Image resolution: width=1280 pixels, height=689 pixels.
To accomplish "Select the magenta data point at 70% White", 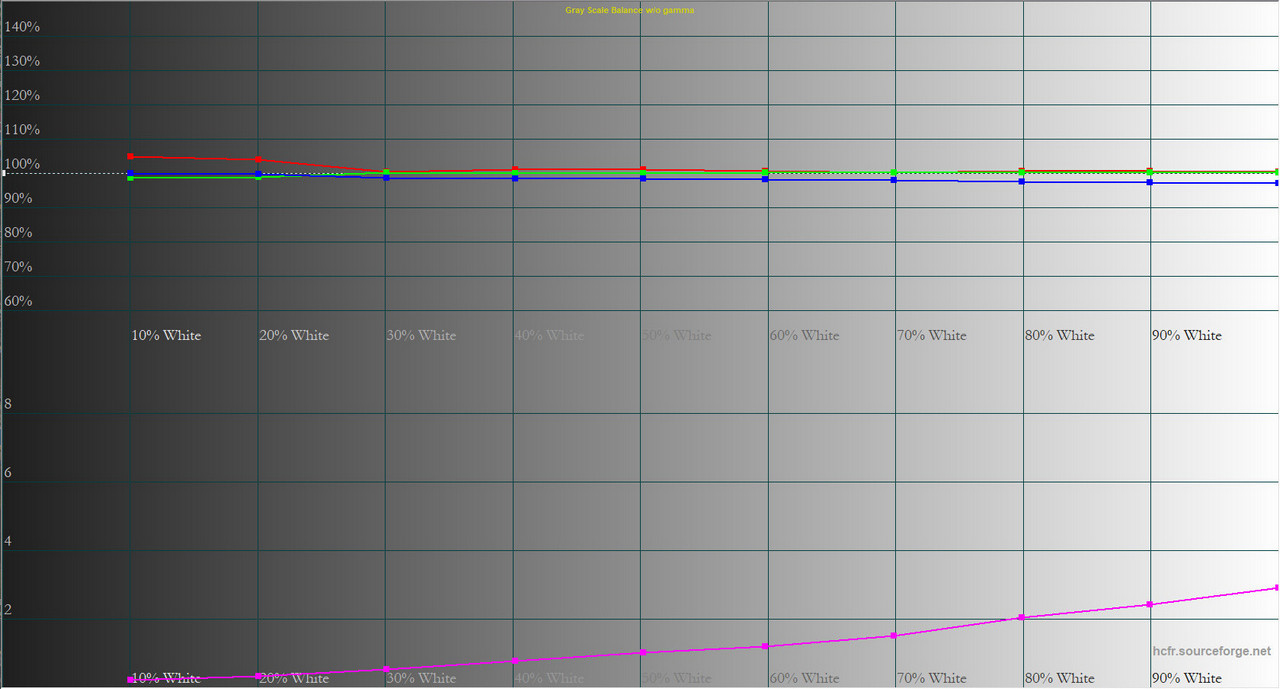I will click(894, 635).
